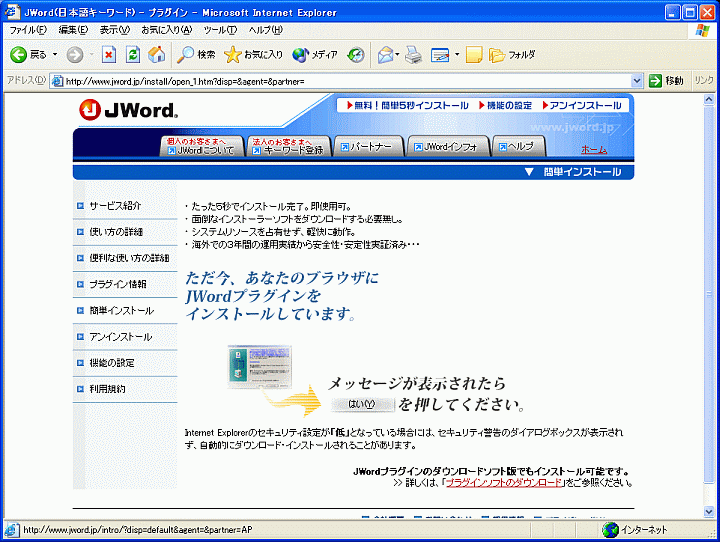Switch to the パートナー tab
The width and height of the screenshot is (720, 542).
[367, 147]
